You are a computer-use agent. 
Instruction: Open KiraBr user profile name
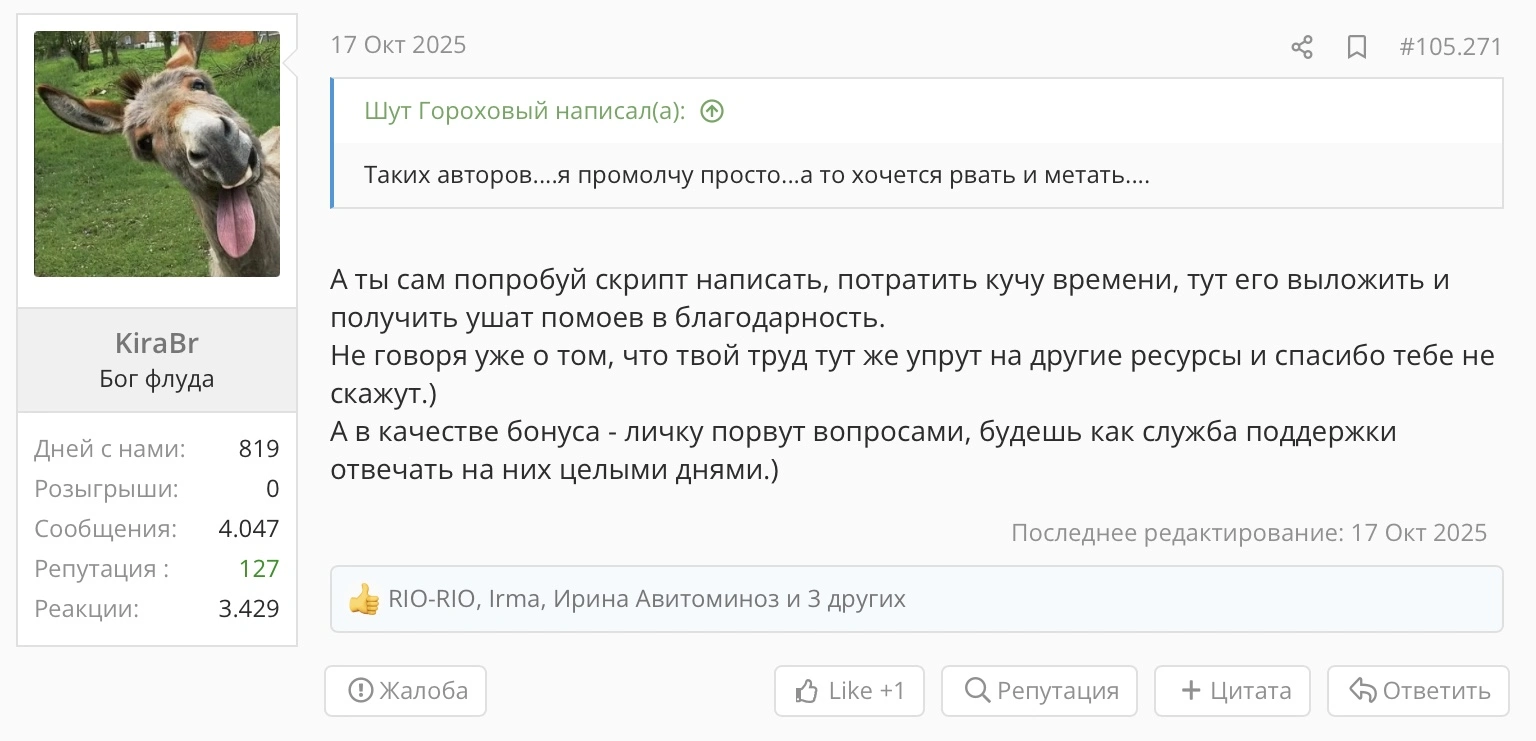(157, 344)
